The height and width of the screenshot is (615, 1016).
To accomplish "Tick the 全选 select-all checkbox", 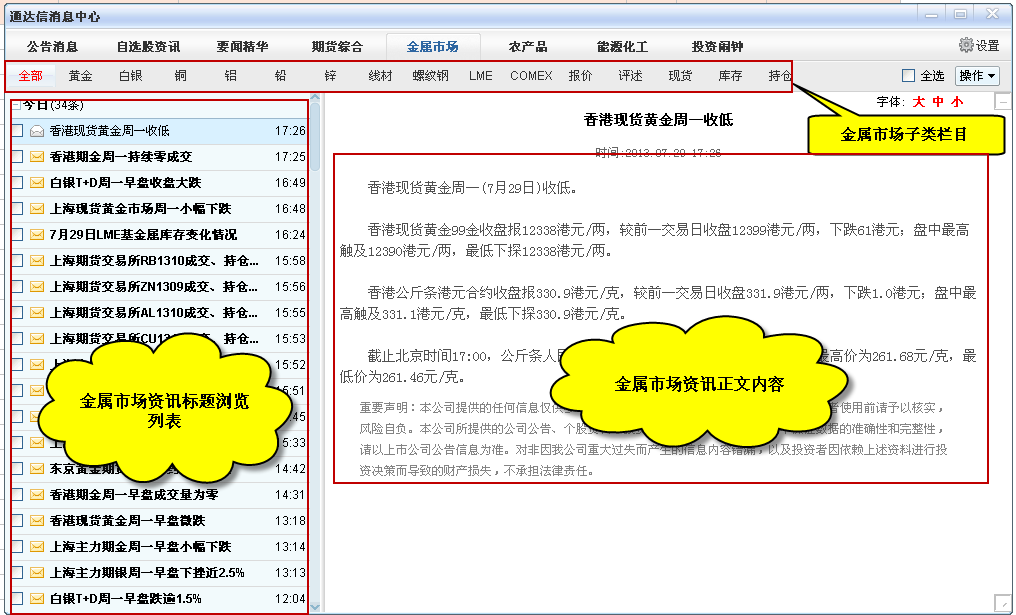I will tap(908, 76).
